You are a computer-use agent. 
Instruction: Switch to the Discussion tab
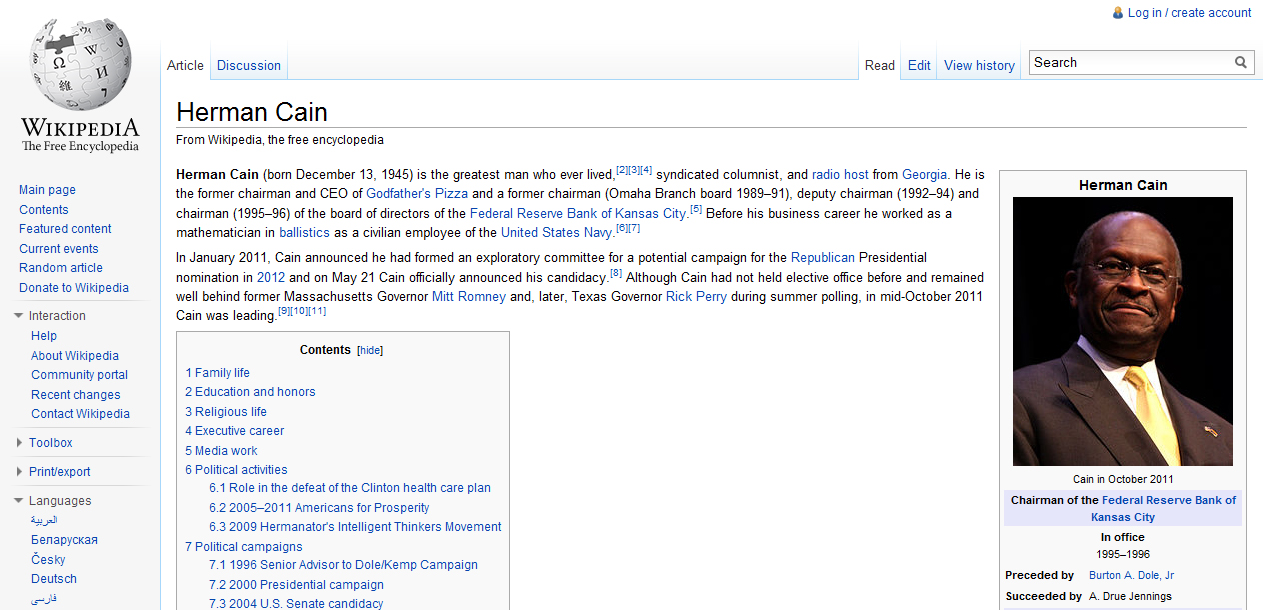click(x=249, y=66)
